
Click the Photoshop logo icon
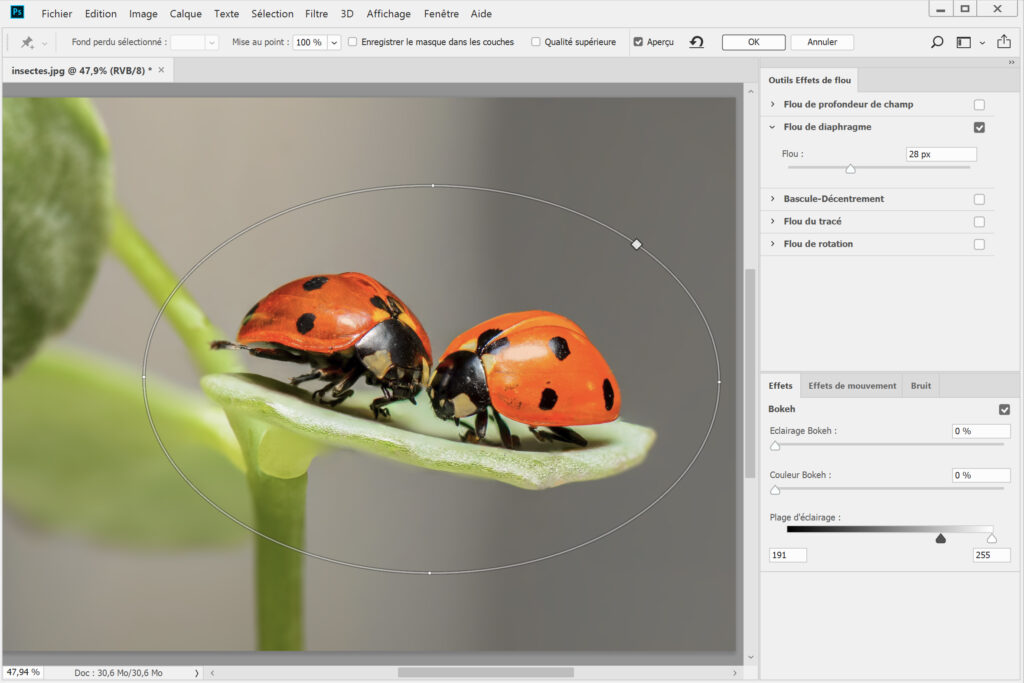[x=17, y=12]
